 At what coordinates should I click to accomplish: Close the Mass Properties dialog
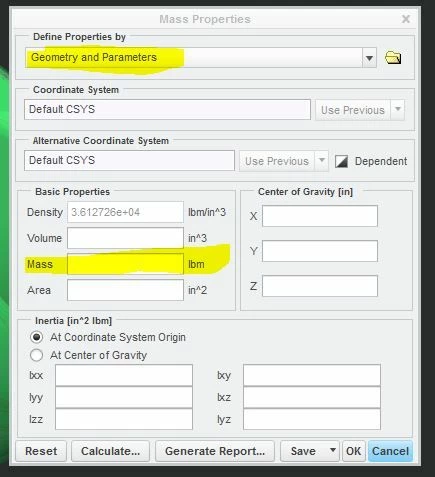tap(406, 19)
